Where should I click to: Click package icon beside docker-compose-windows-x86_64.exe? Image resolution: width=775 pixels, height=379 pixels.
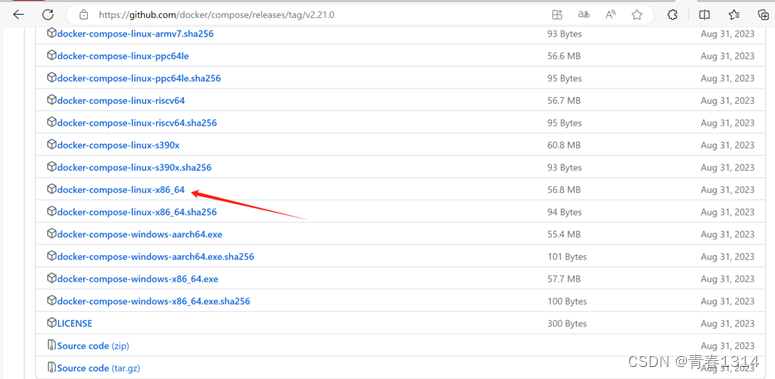point(51,278)
